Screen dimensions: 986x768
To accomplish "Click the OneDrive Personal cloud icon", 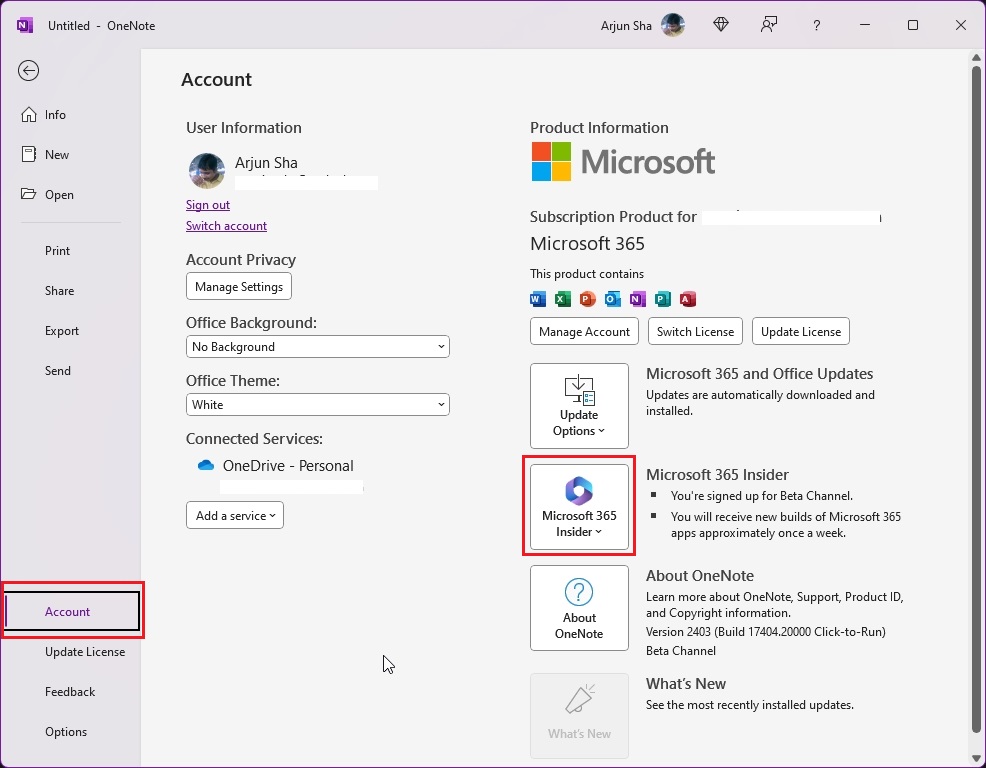I will pos(205,465).
